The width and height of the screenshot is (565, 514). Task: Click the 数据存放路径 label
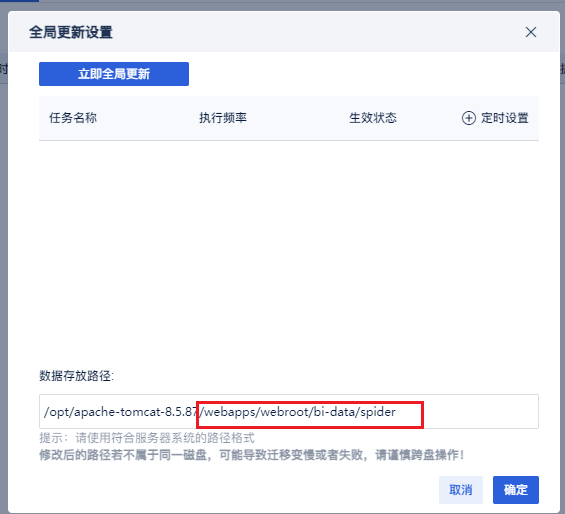coord(76,376)
